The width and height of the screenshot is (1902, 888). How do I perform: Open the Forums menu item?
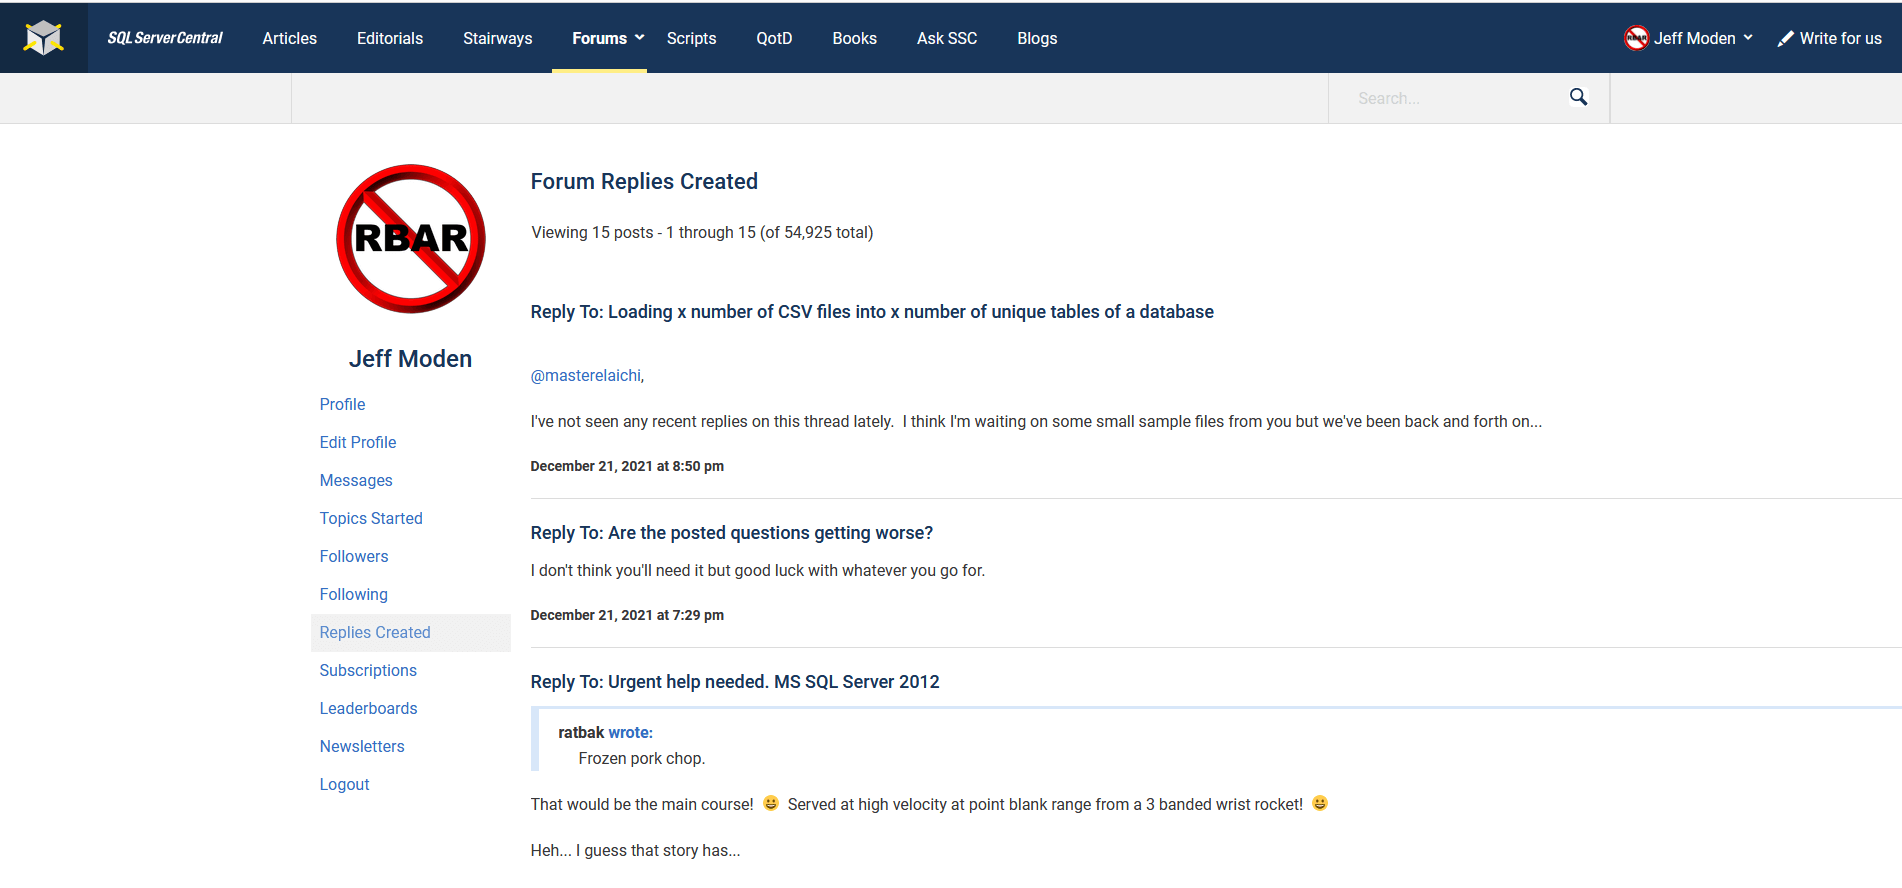pos(599,38)
